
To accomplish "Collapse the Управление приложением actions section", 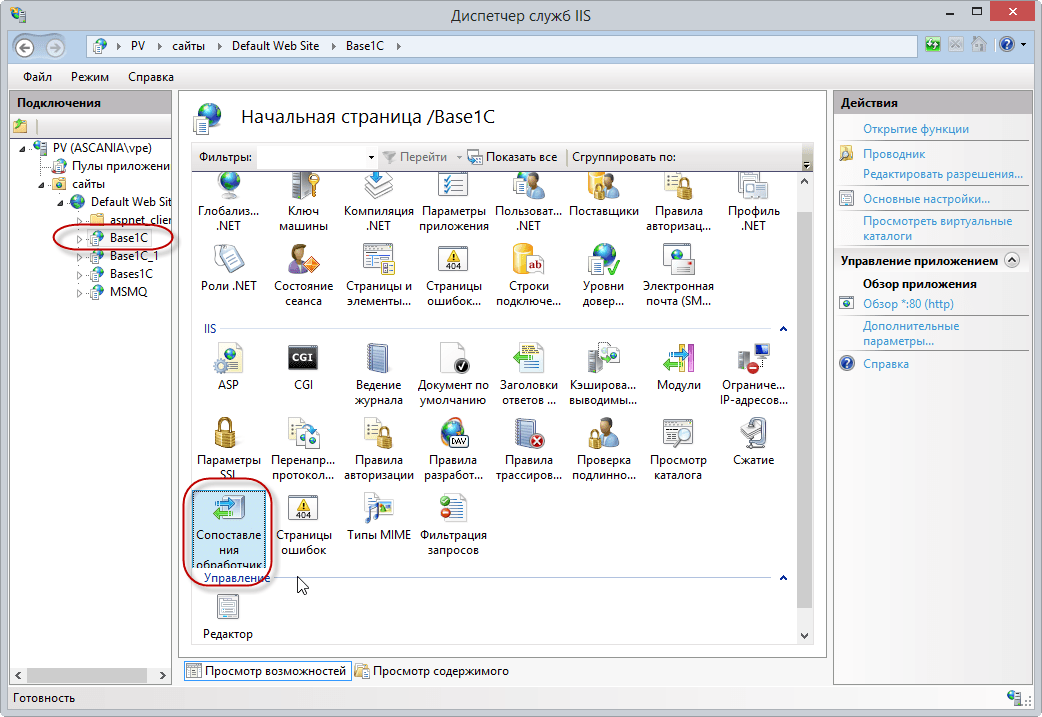I will (1012, 260).
